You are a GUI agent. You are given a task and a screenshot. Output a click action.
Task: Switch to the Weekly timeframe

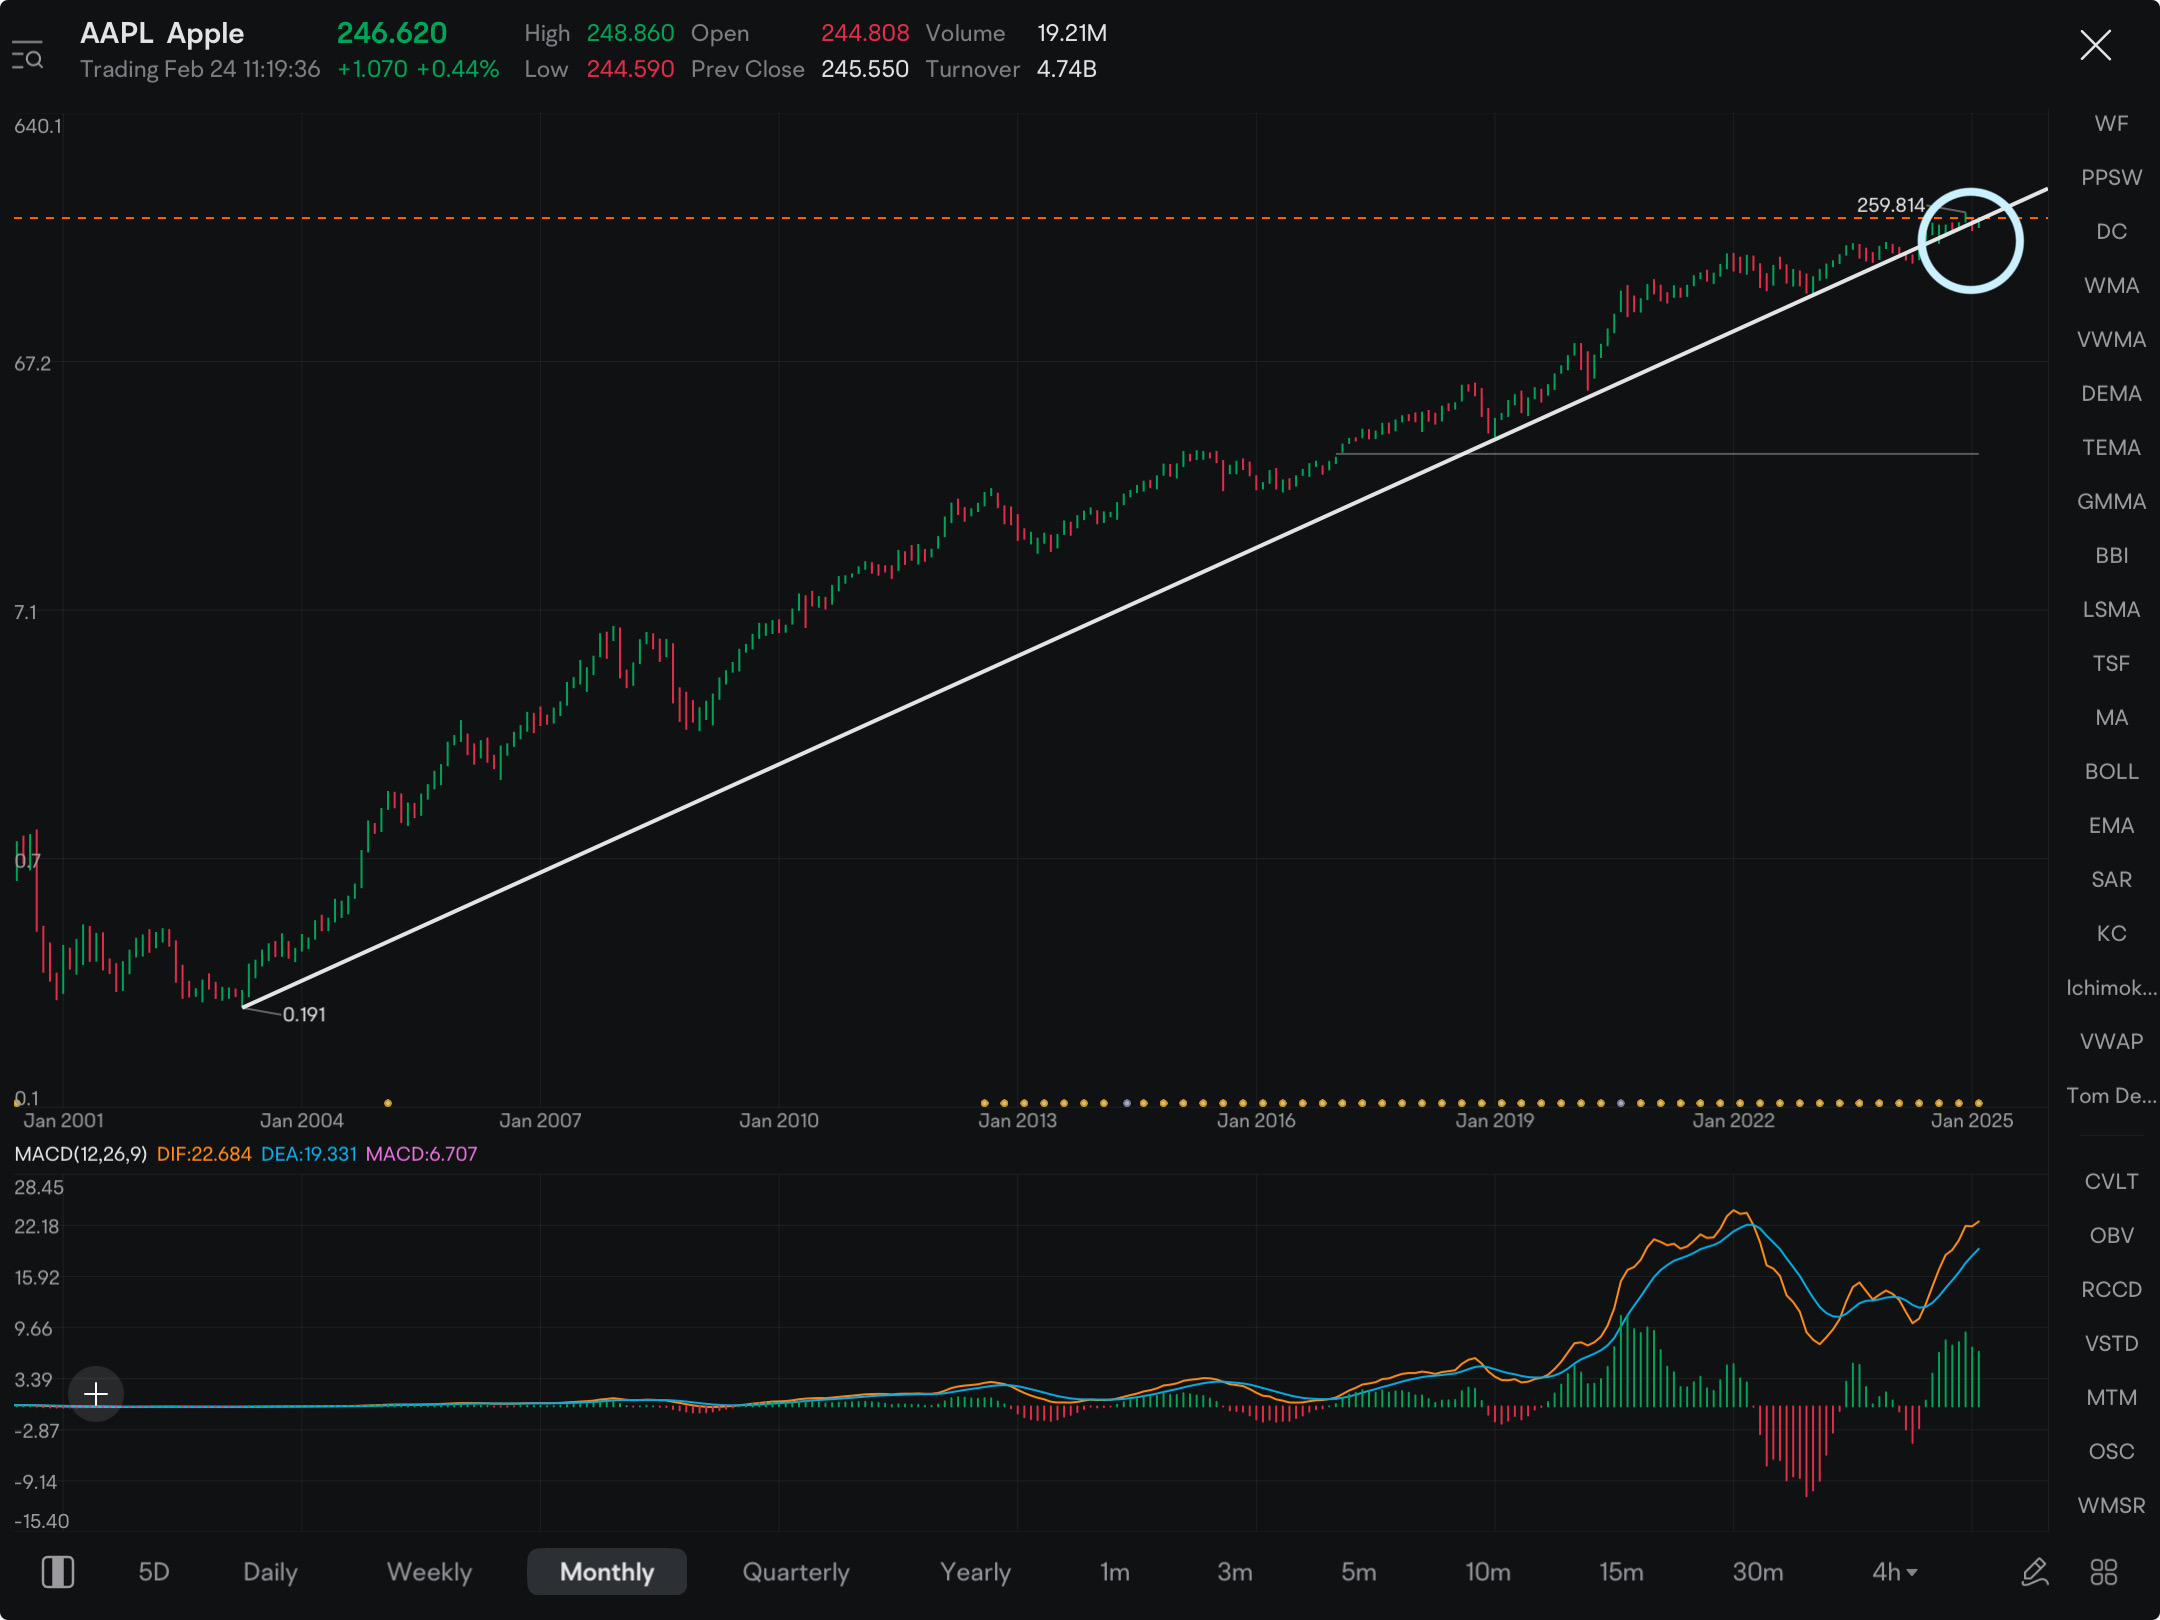point(429,1571)
